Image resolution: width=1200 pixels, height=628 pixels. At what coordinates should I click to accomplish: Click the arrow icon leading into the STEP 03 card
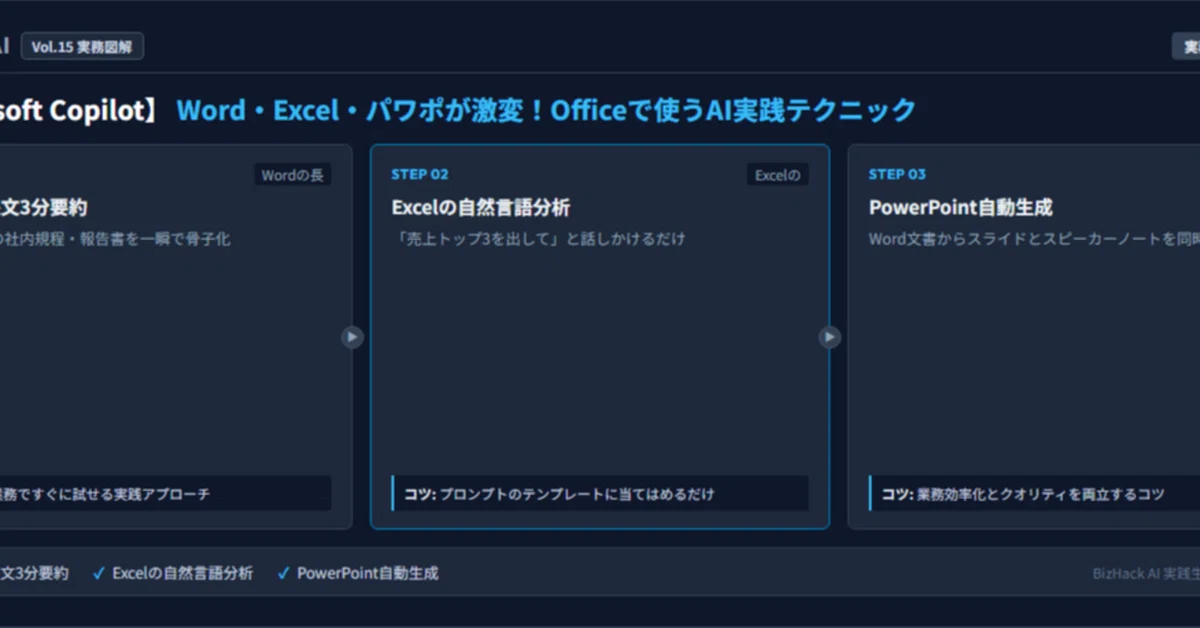pos(830,337)
